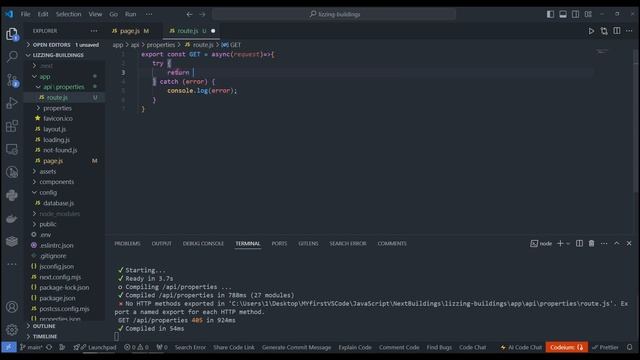Image resolution: width=640 pixels, height=360 pixels.
Task: Toggle Prettier formatter status item
Action: (x=605, y=347)
